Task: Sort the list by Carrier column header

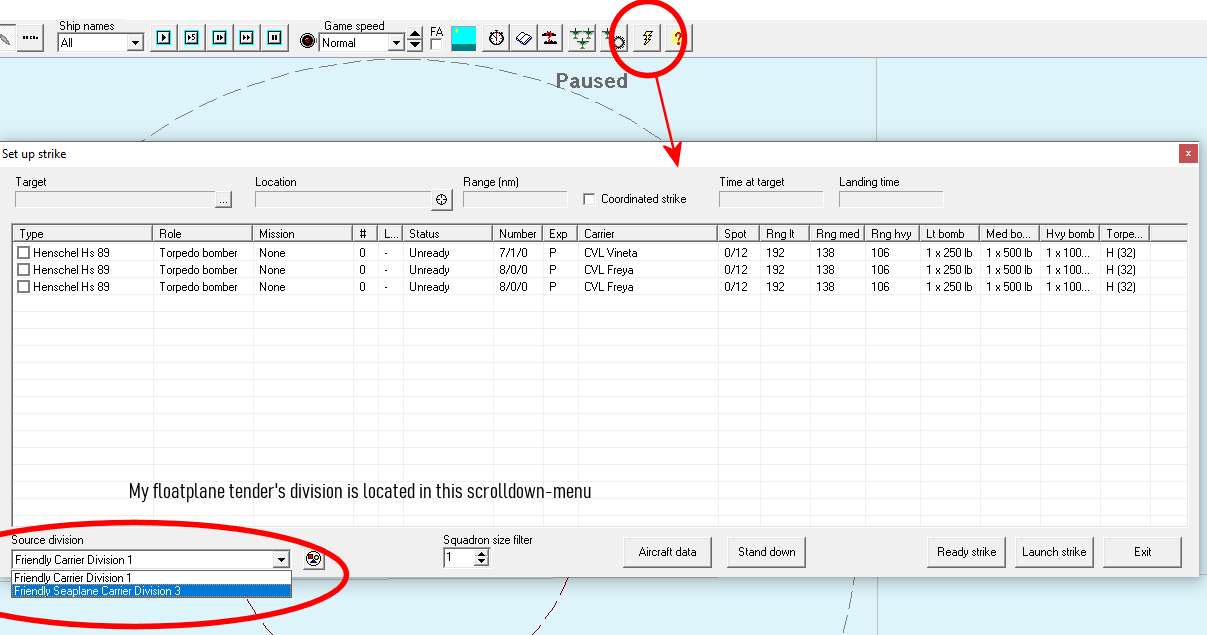Action: click(646, 234)
